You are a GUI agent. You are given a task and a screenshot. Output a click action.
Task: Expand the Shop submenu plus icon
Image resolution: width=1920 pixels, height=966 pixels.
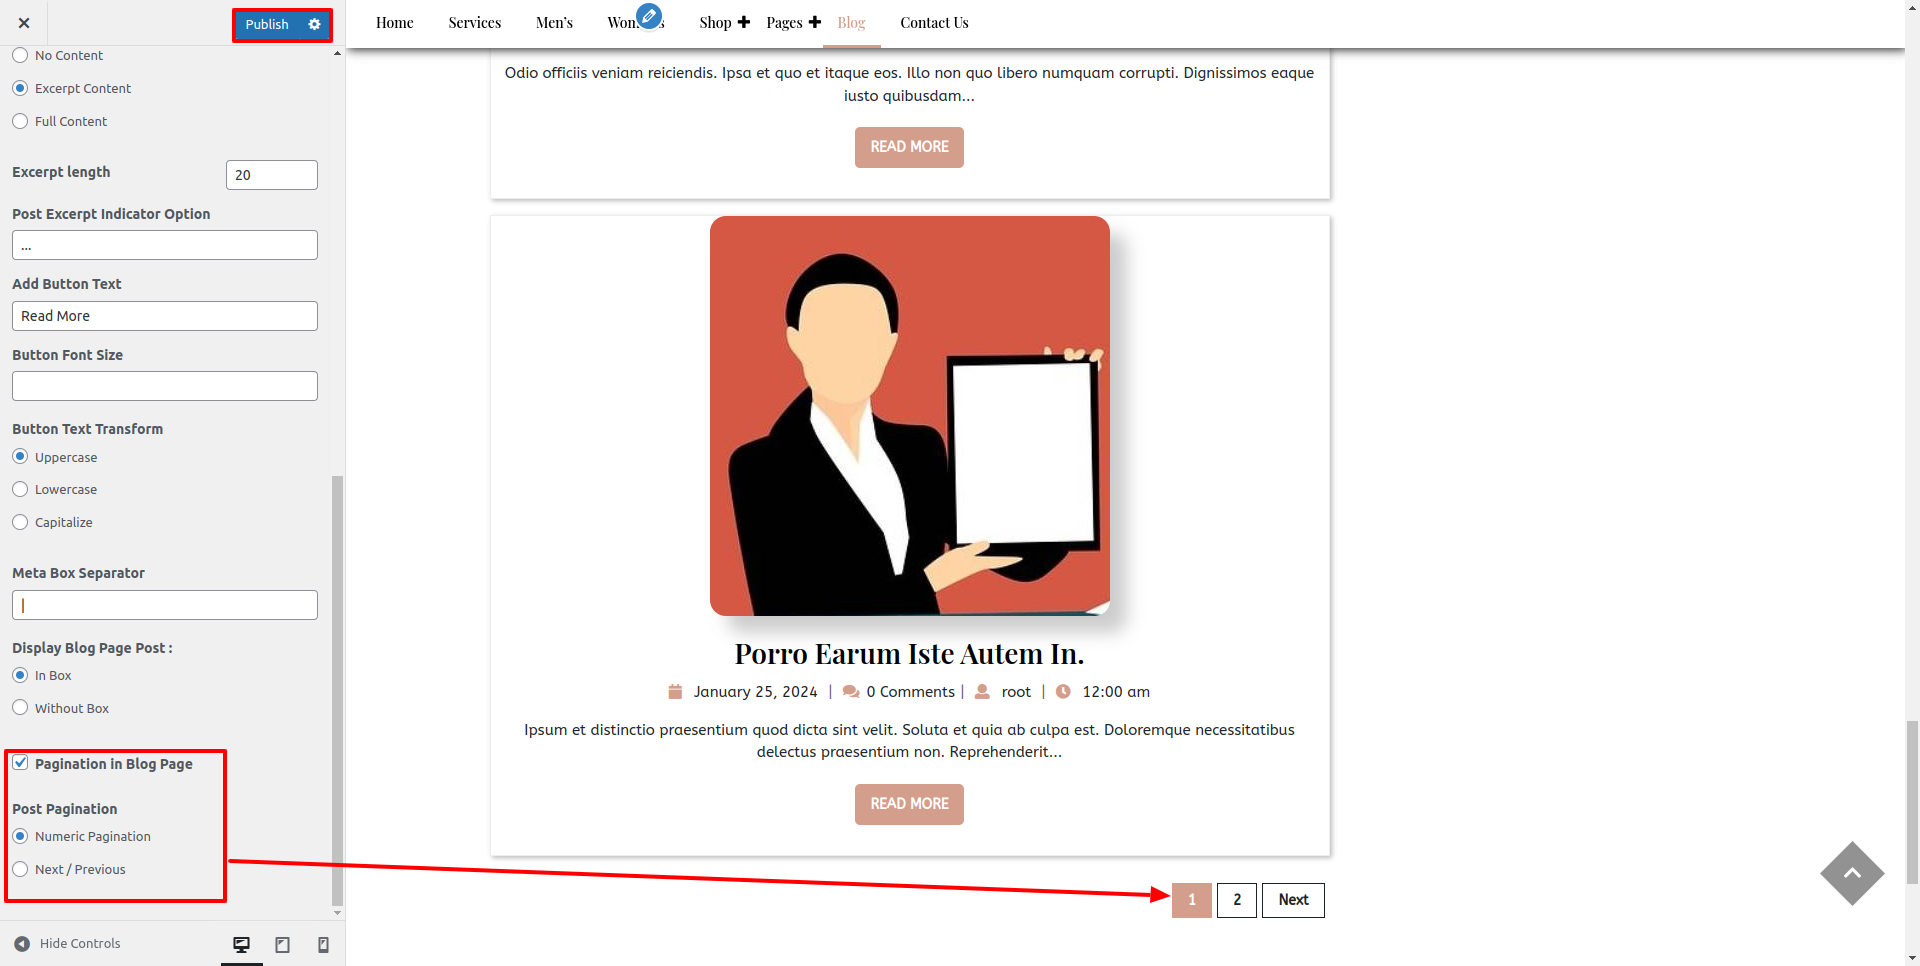pyautogui.click(x=744, y=22)
